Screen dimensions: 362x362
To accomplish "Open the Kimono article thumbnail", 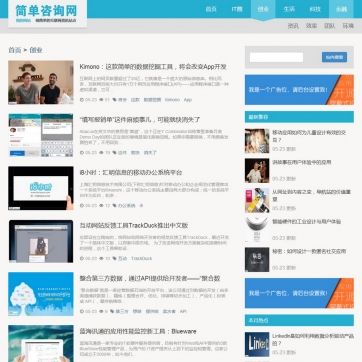I will point(41,82).
